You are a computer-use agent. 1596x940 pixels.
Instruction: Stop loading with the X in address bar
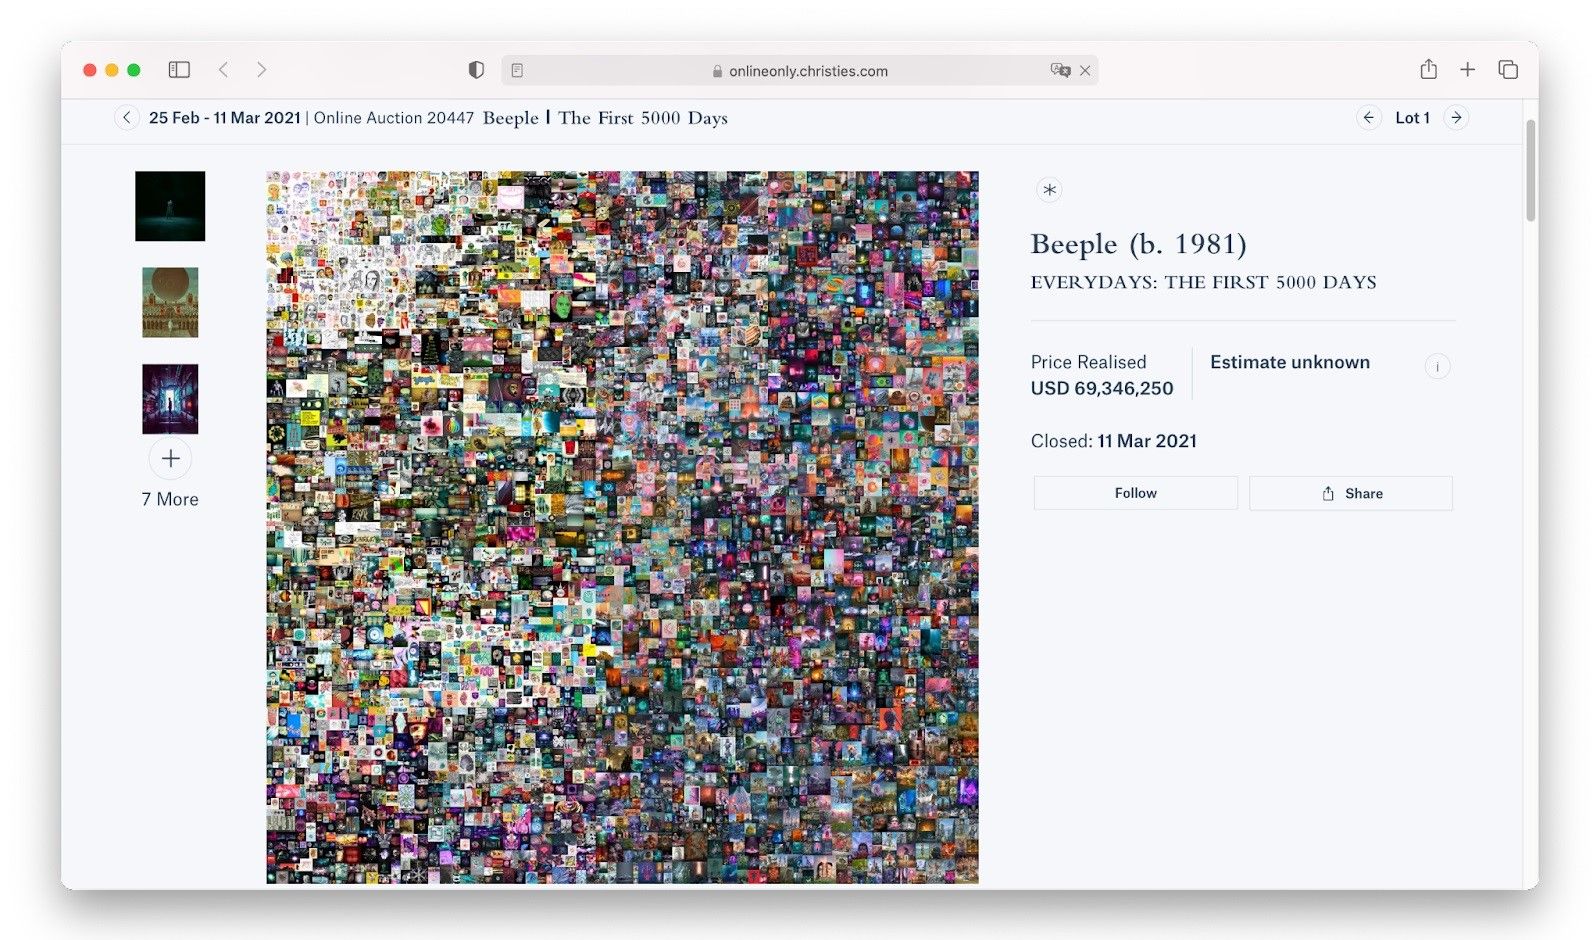pos(1085,71)
